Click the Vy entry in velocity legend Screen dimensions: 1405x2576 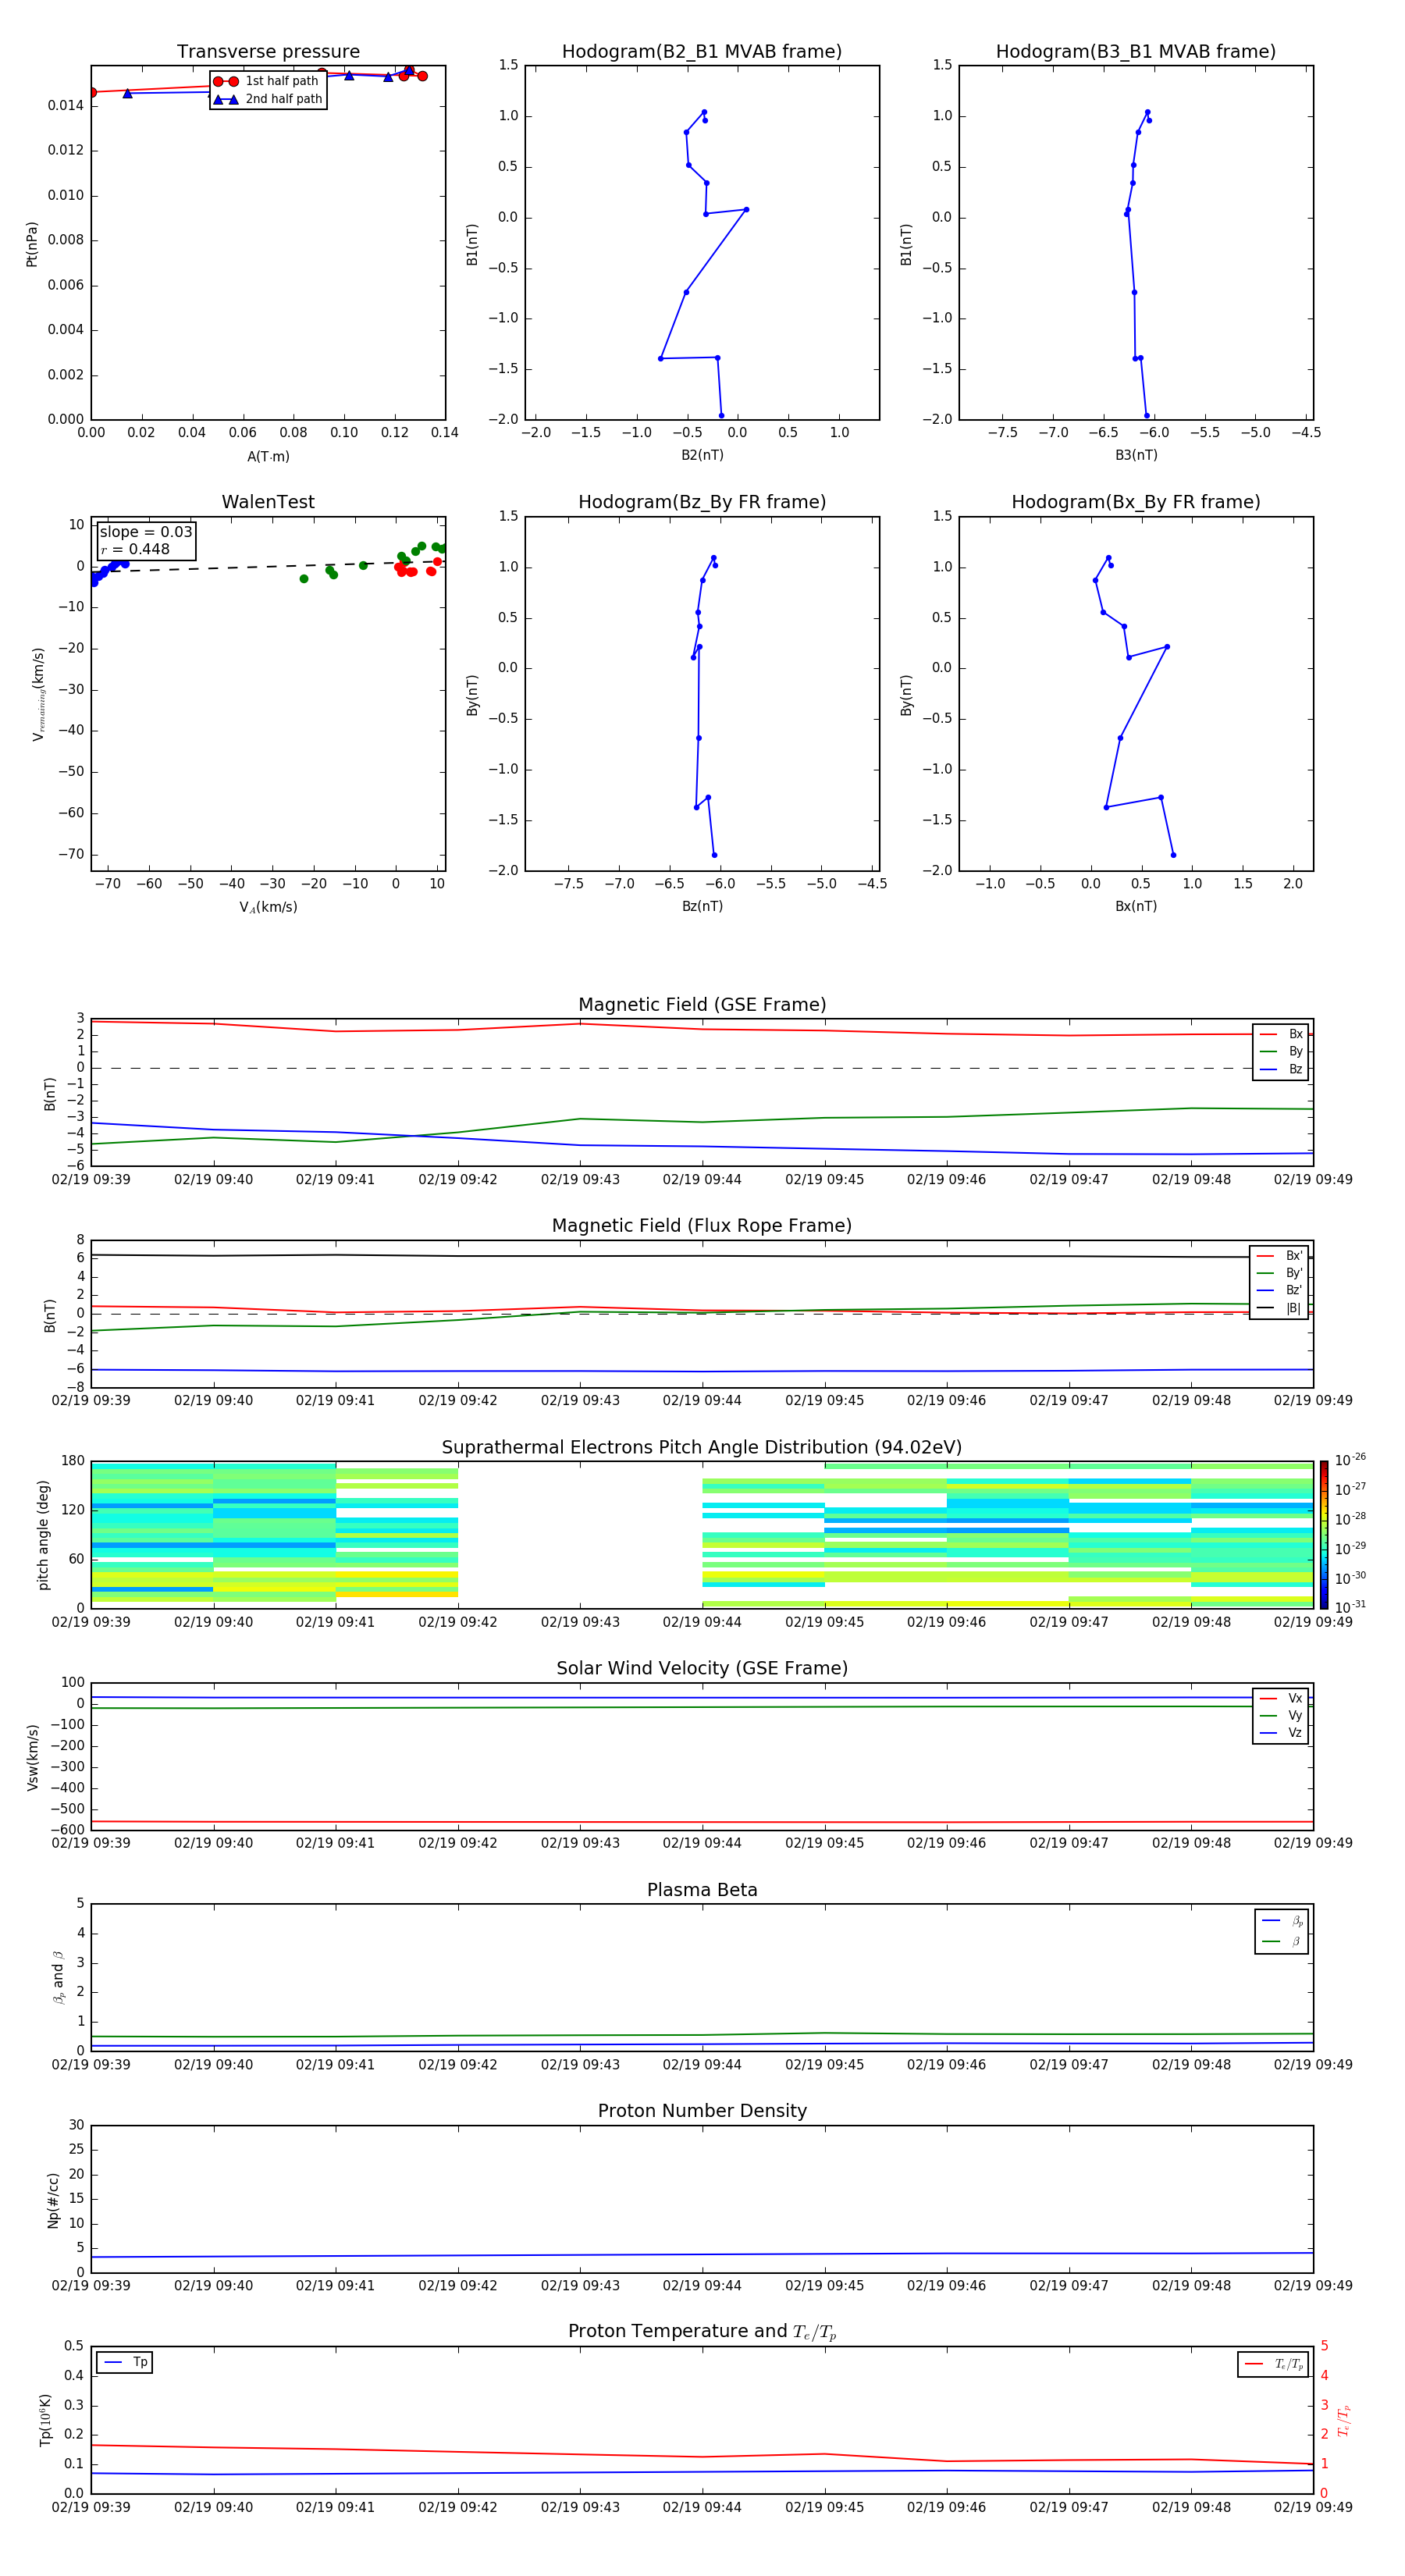pos(1281,1715)
